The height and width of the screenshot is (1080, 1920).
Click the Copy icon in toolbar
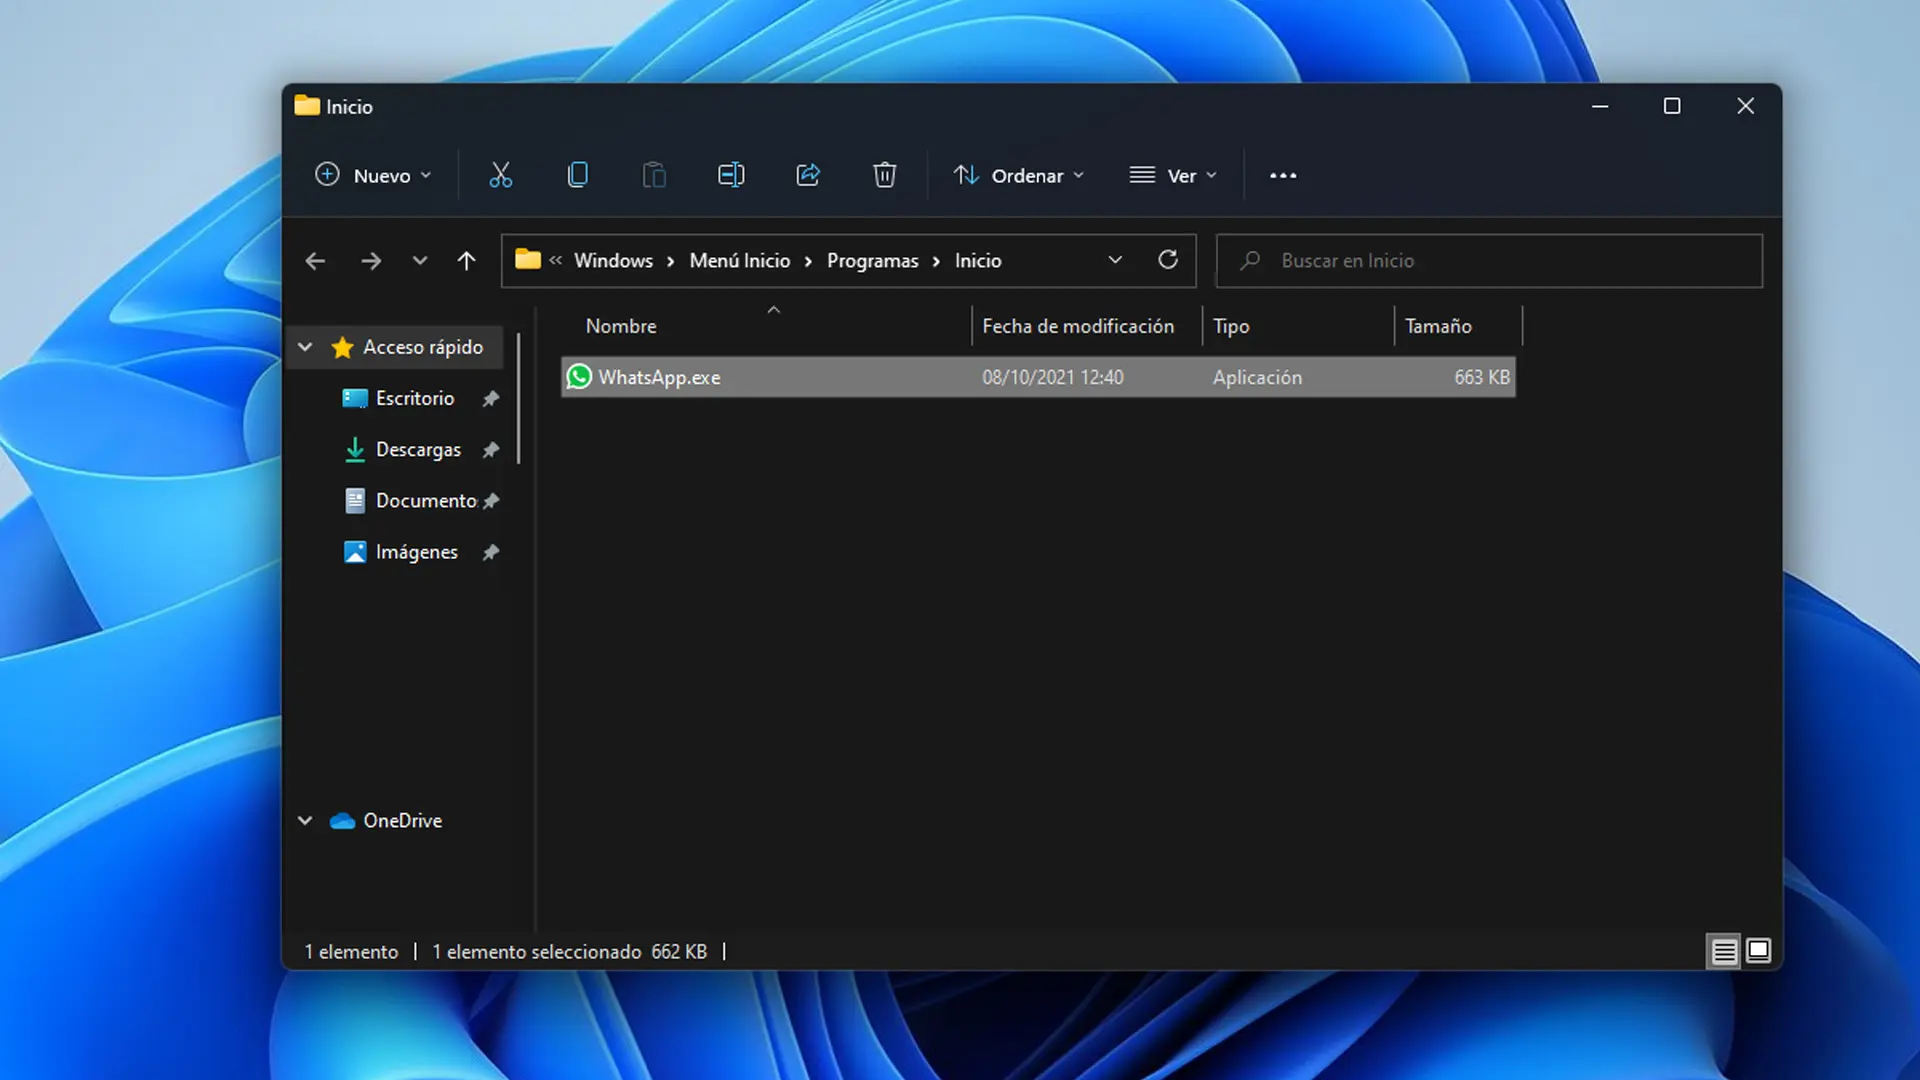577,175
